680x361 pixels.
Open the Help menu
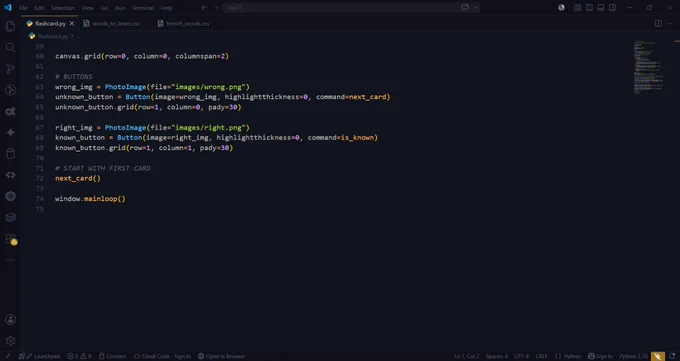(x=167, y=8)
